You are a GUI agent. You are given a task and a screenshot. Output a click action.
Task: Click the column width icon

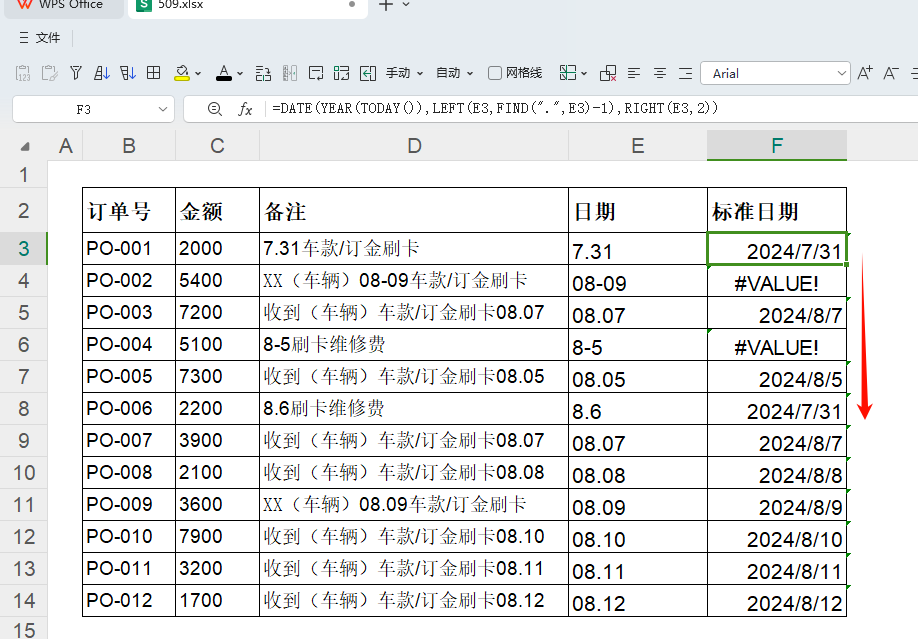point(290,73)
